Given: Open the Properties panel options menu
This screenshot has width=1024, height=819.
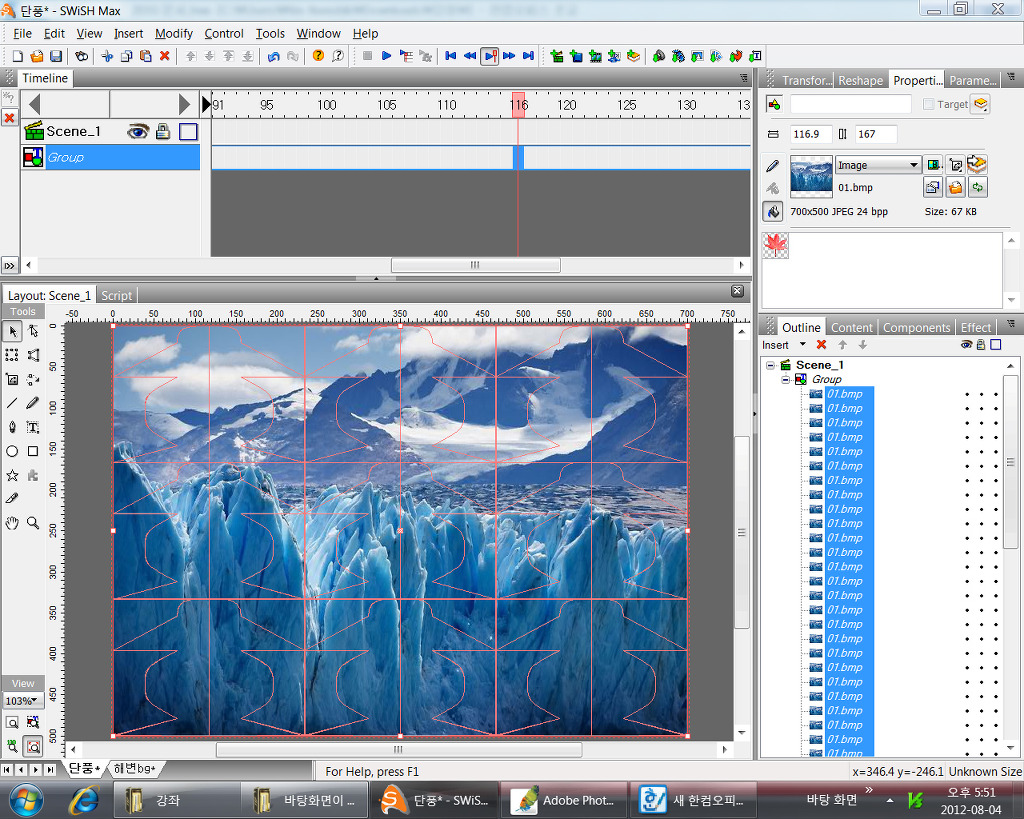Looking at the screenshot, I should [1012, 77].
